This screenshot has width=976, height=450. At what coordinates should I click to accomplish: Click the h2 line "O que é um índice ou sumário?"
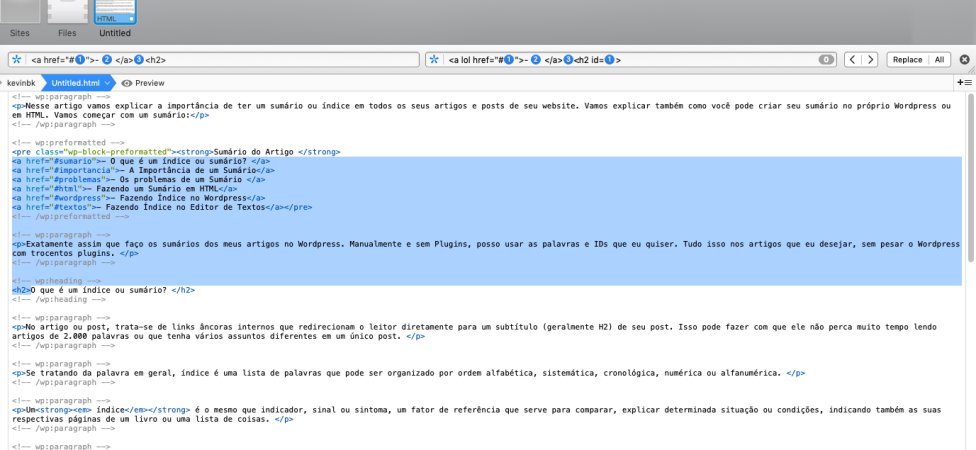click(103, 290)
